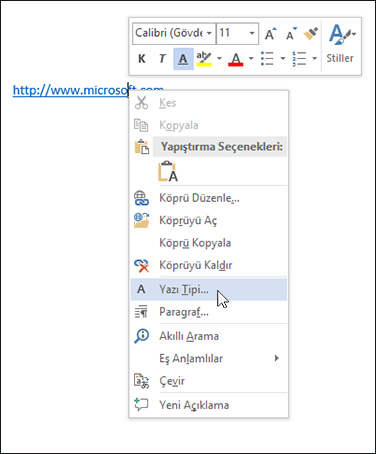Open the Paragraf... dialog entry
The width and height of the screenshot is (376, 454).
tap(209, 312)
